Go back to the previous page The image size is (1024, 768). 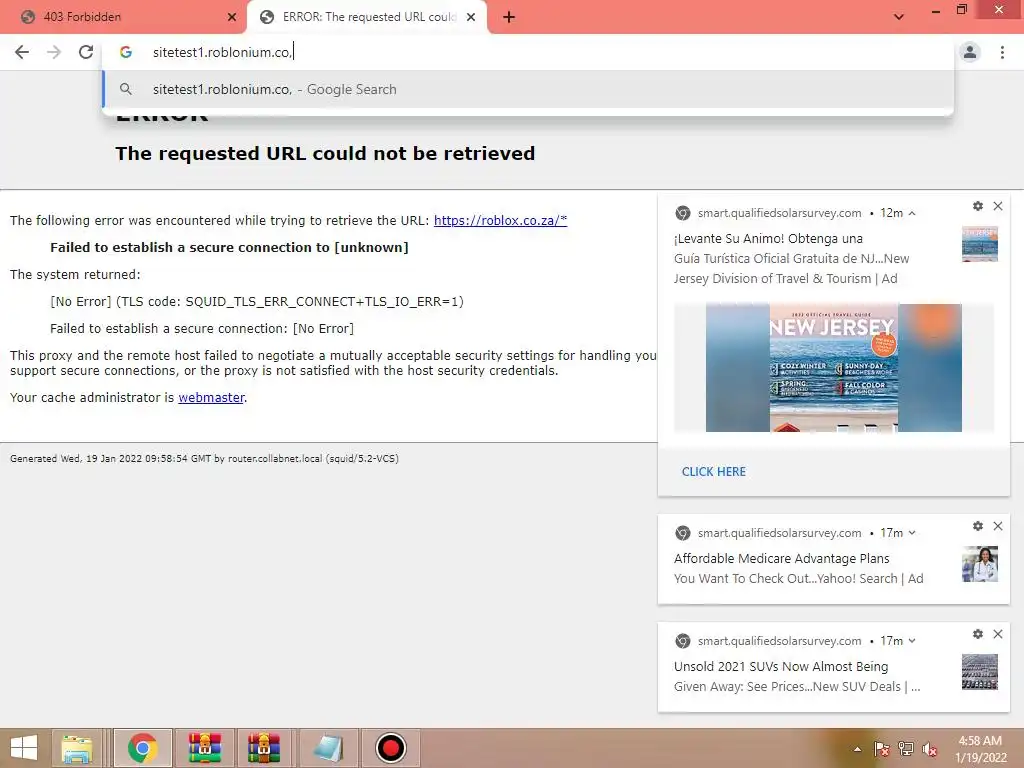click(x=22, y=52)
